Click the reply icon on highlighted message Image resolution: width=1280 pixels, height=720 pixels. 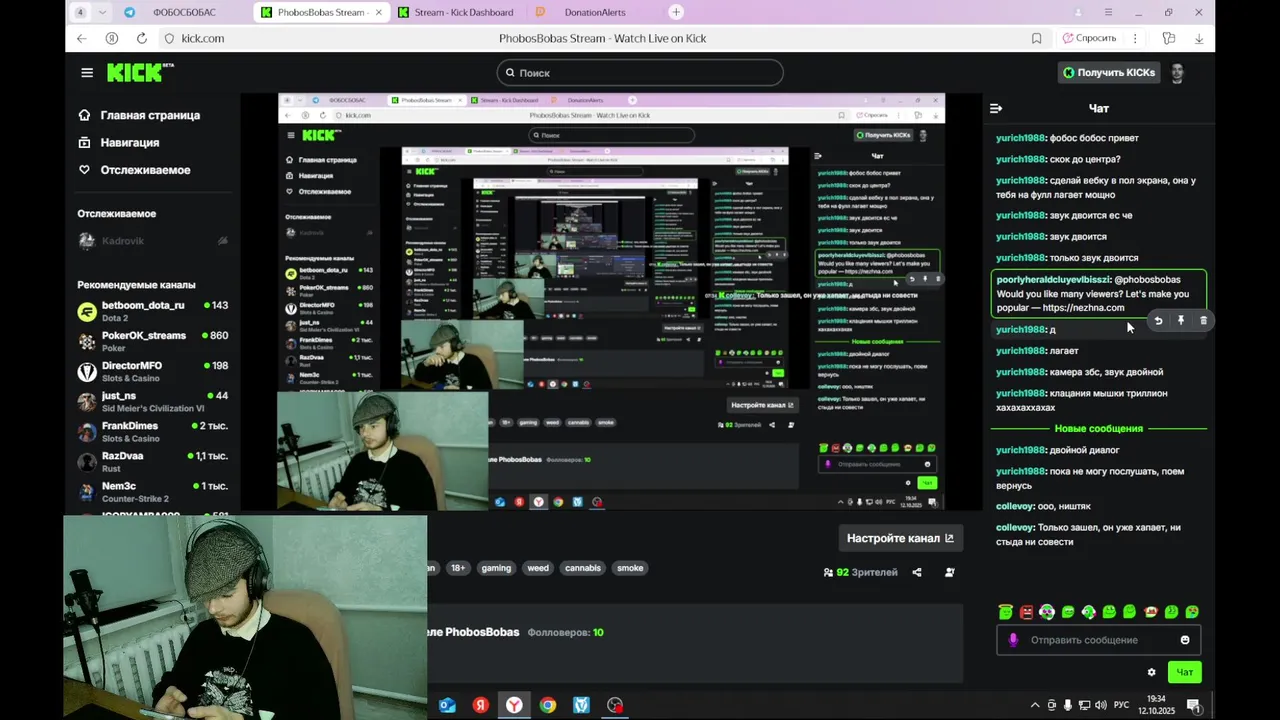click(1158, 321)
